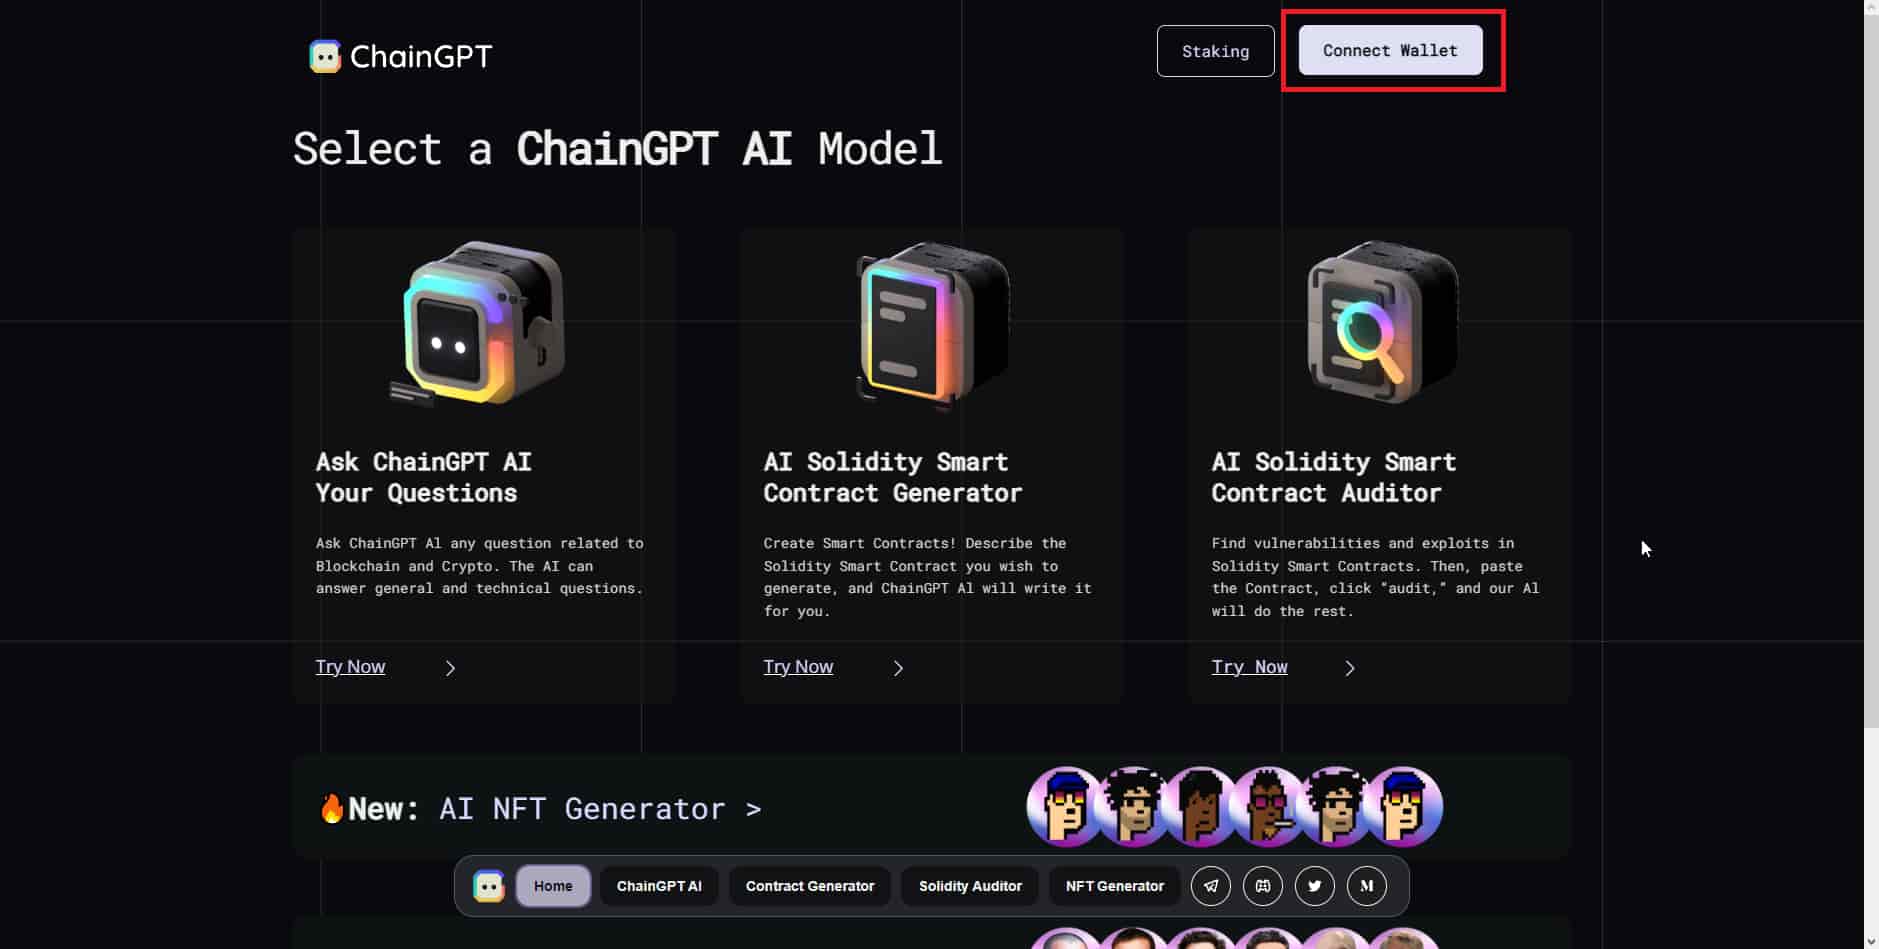The height and width of the screenshot is (949, 1879).
Task: Click the ChainGPT logo in the header
Action: point(399,55)
